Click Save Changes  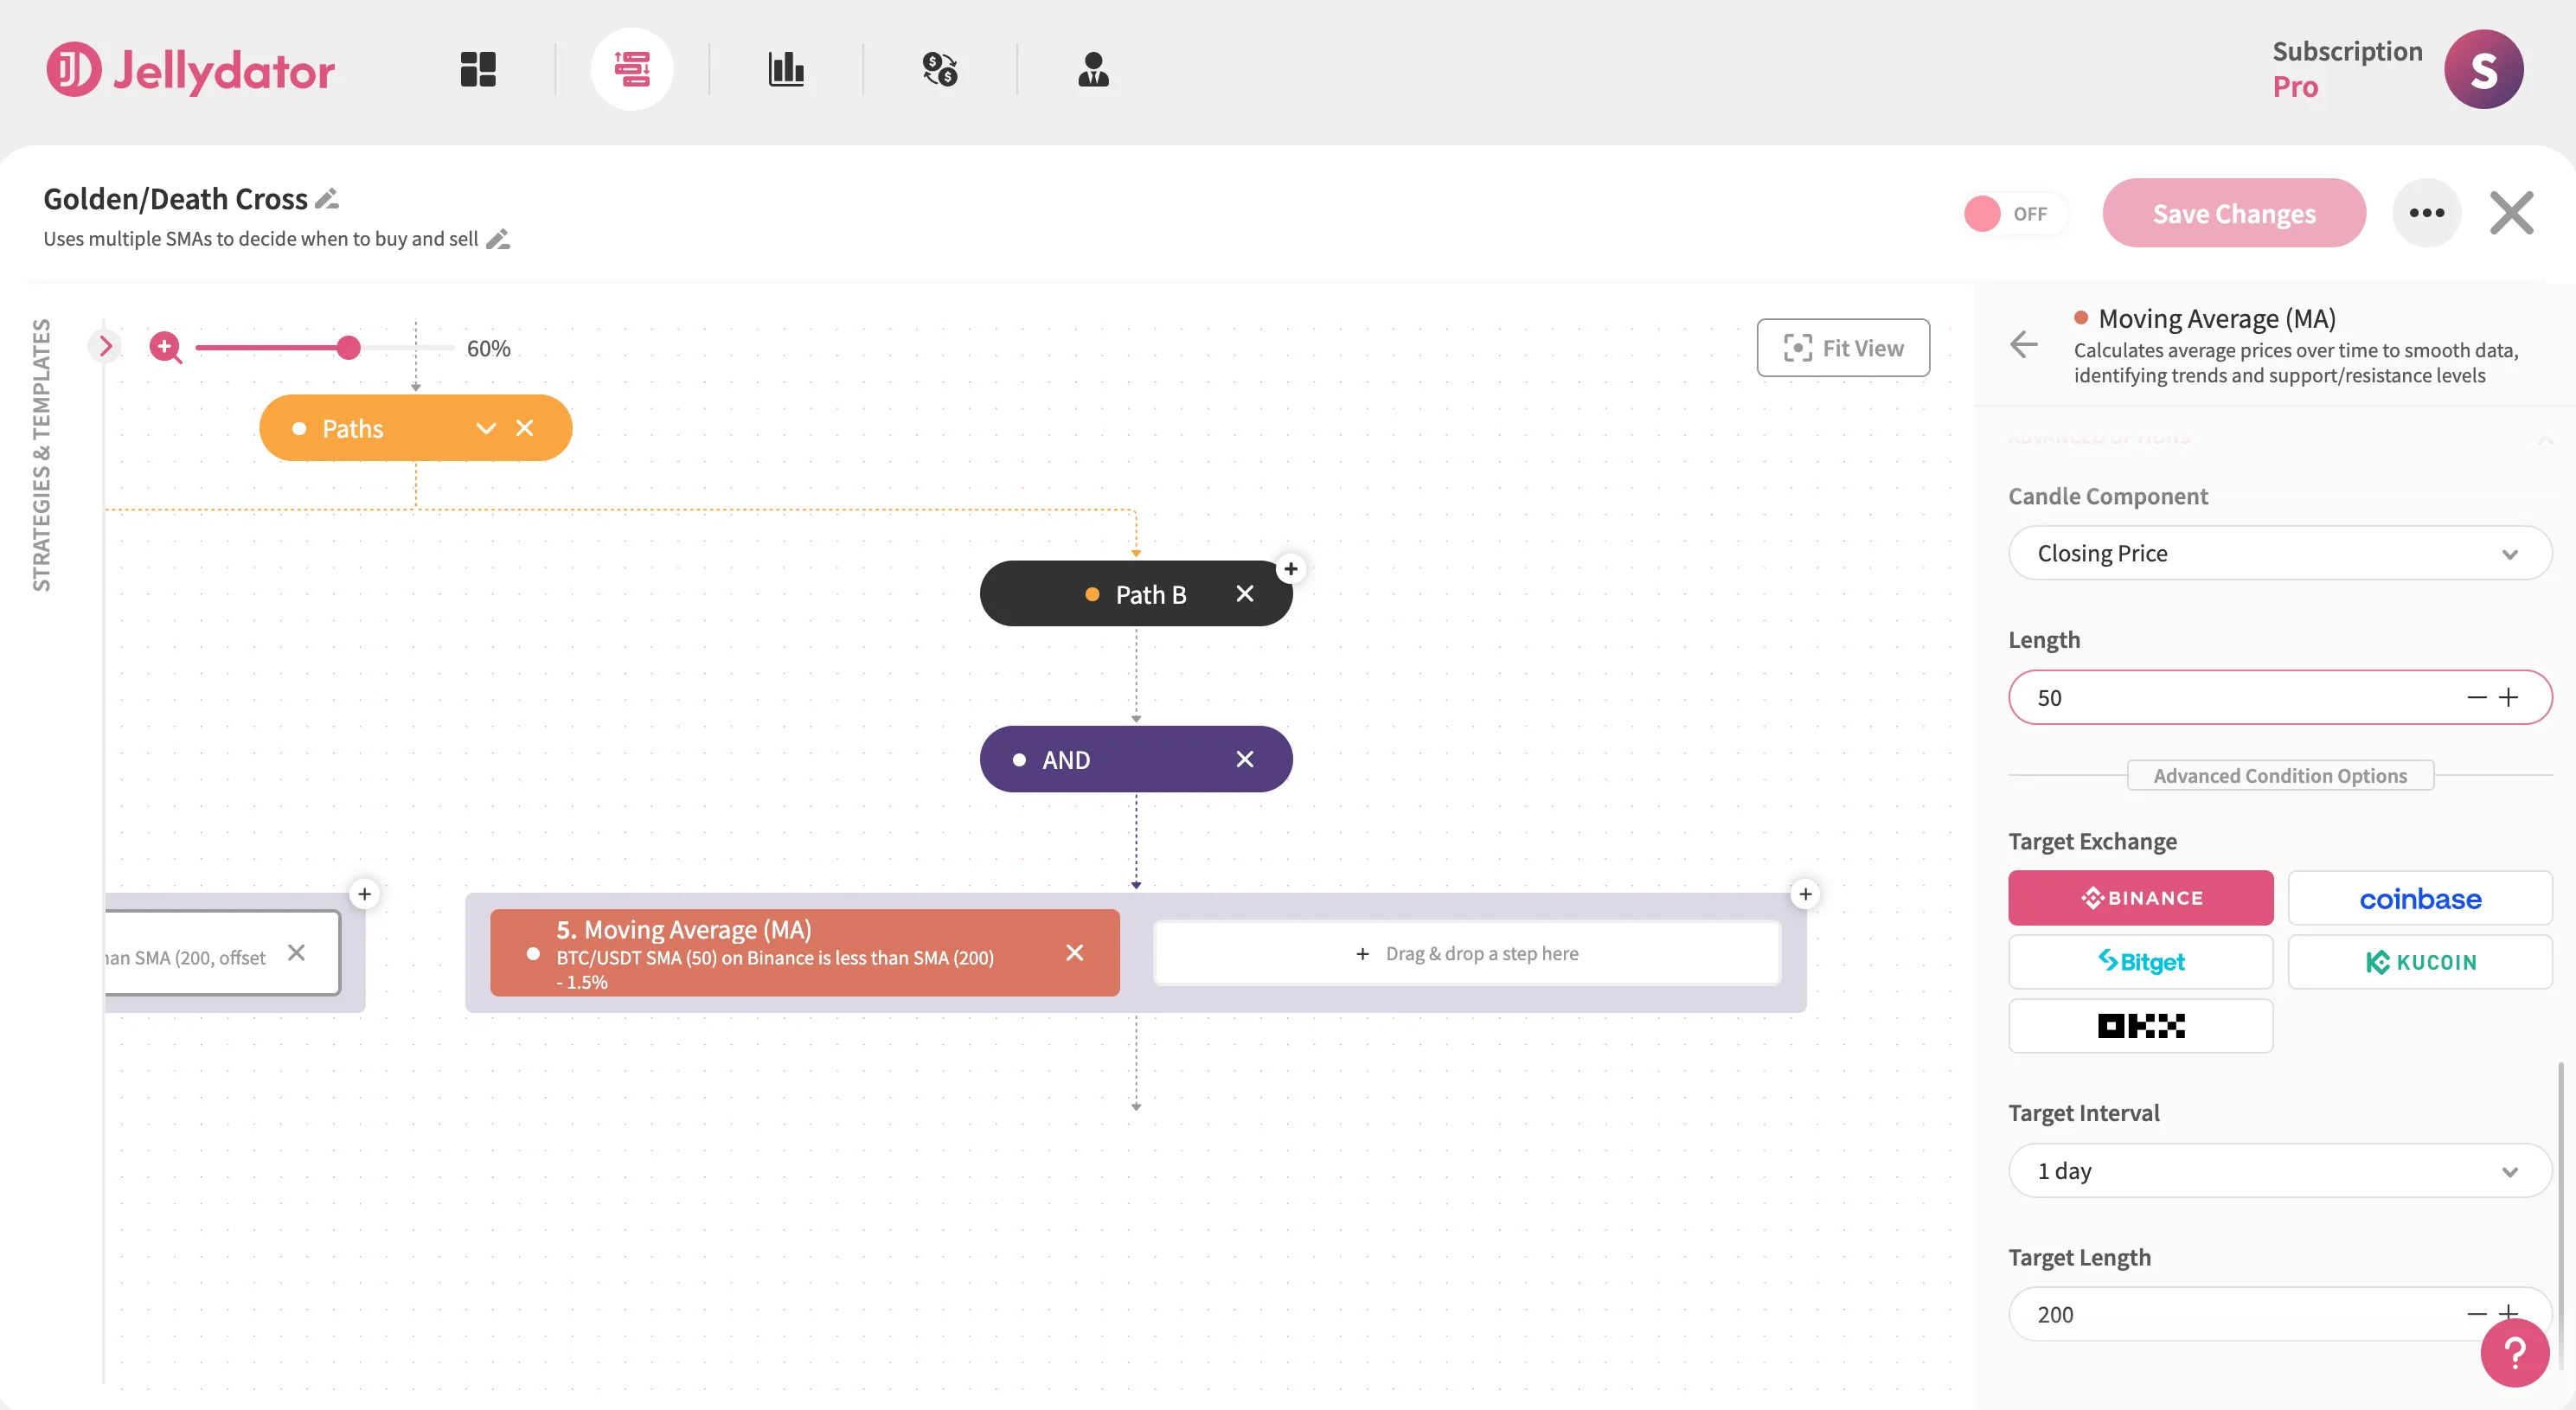click(x=2234, y=213)
